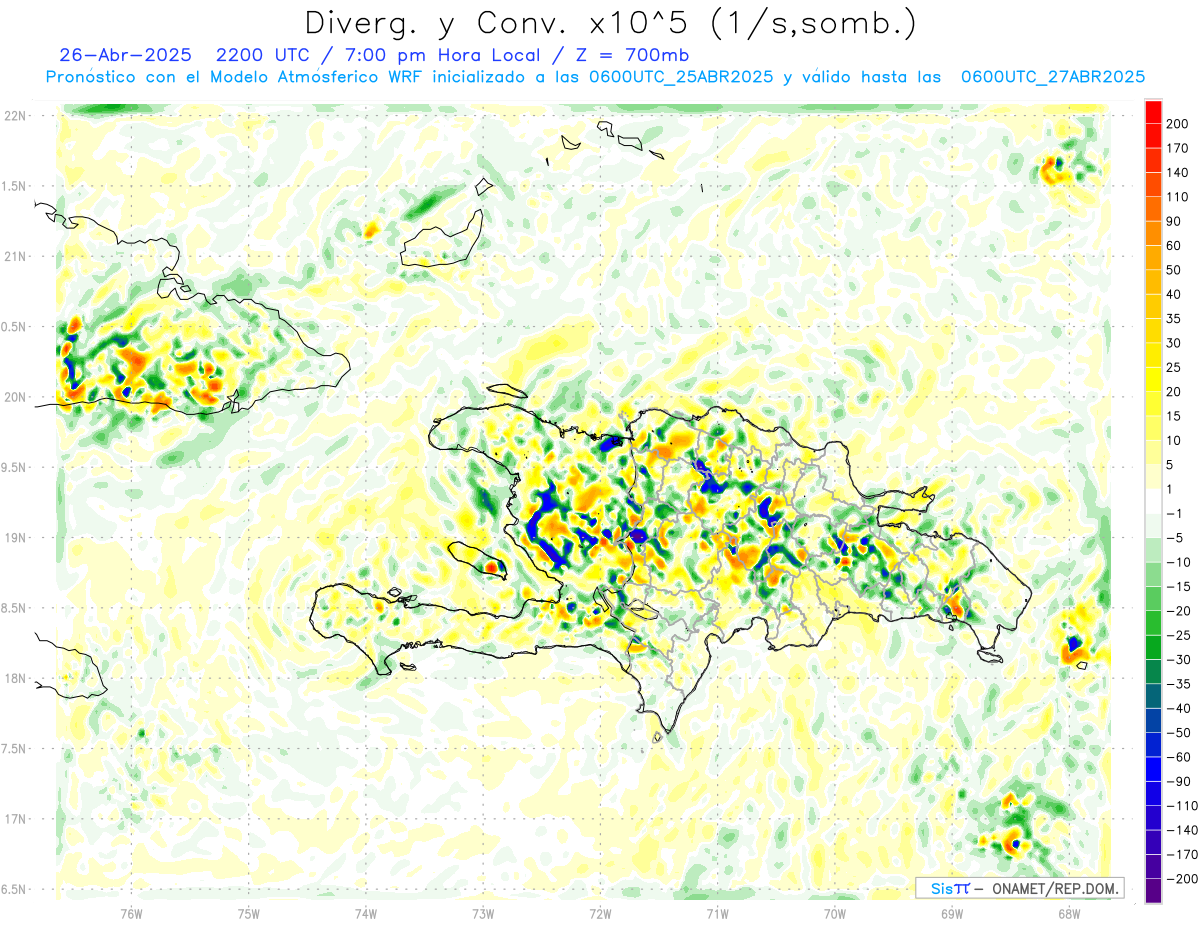This screenshot has height=927, width=1200.
Task: Click the '76W' longitude axis label
Action: click(131, 913)
